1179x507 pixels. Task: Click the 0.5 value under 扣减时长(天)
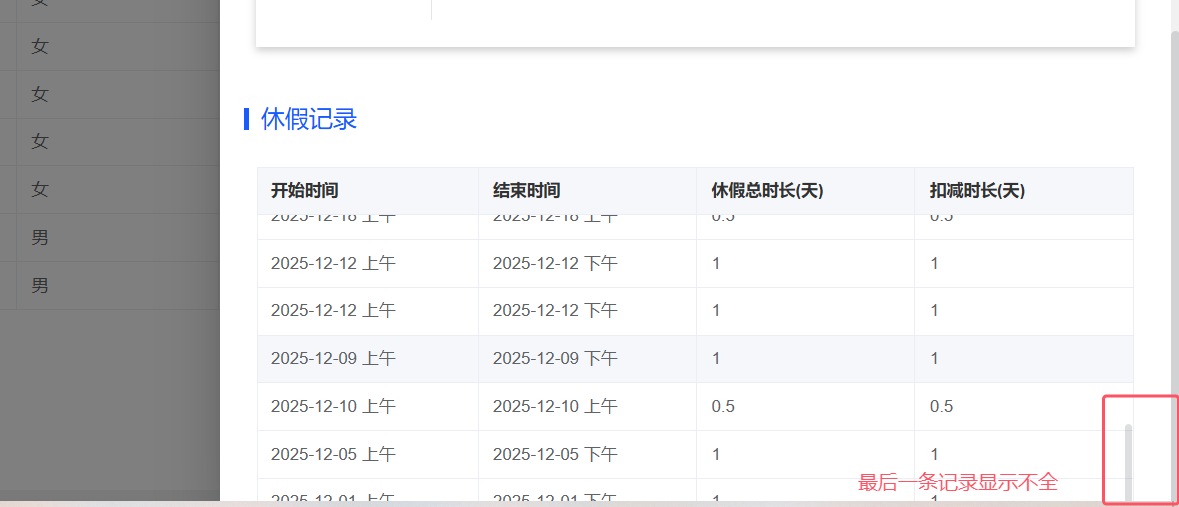pyautogui.click(x=941, y=406)
